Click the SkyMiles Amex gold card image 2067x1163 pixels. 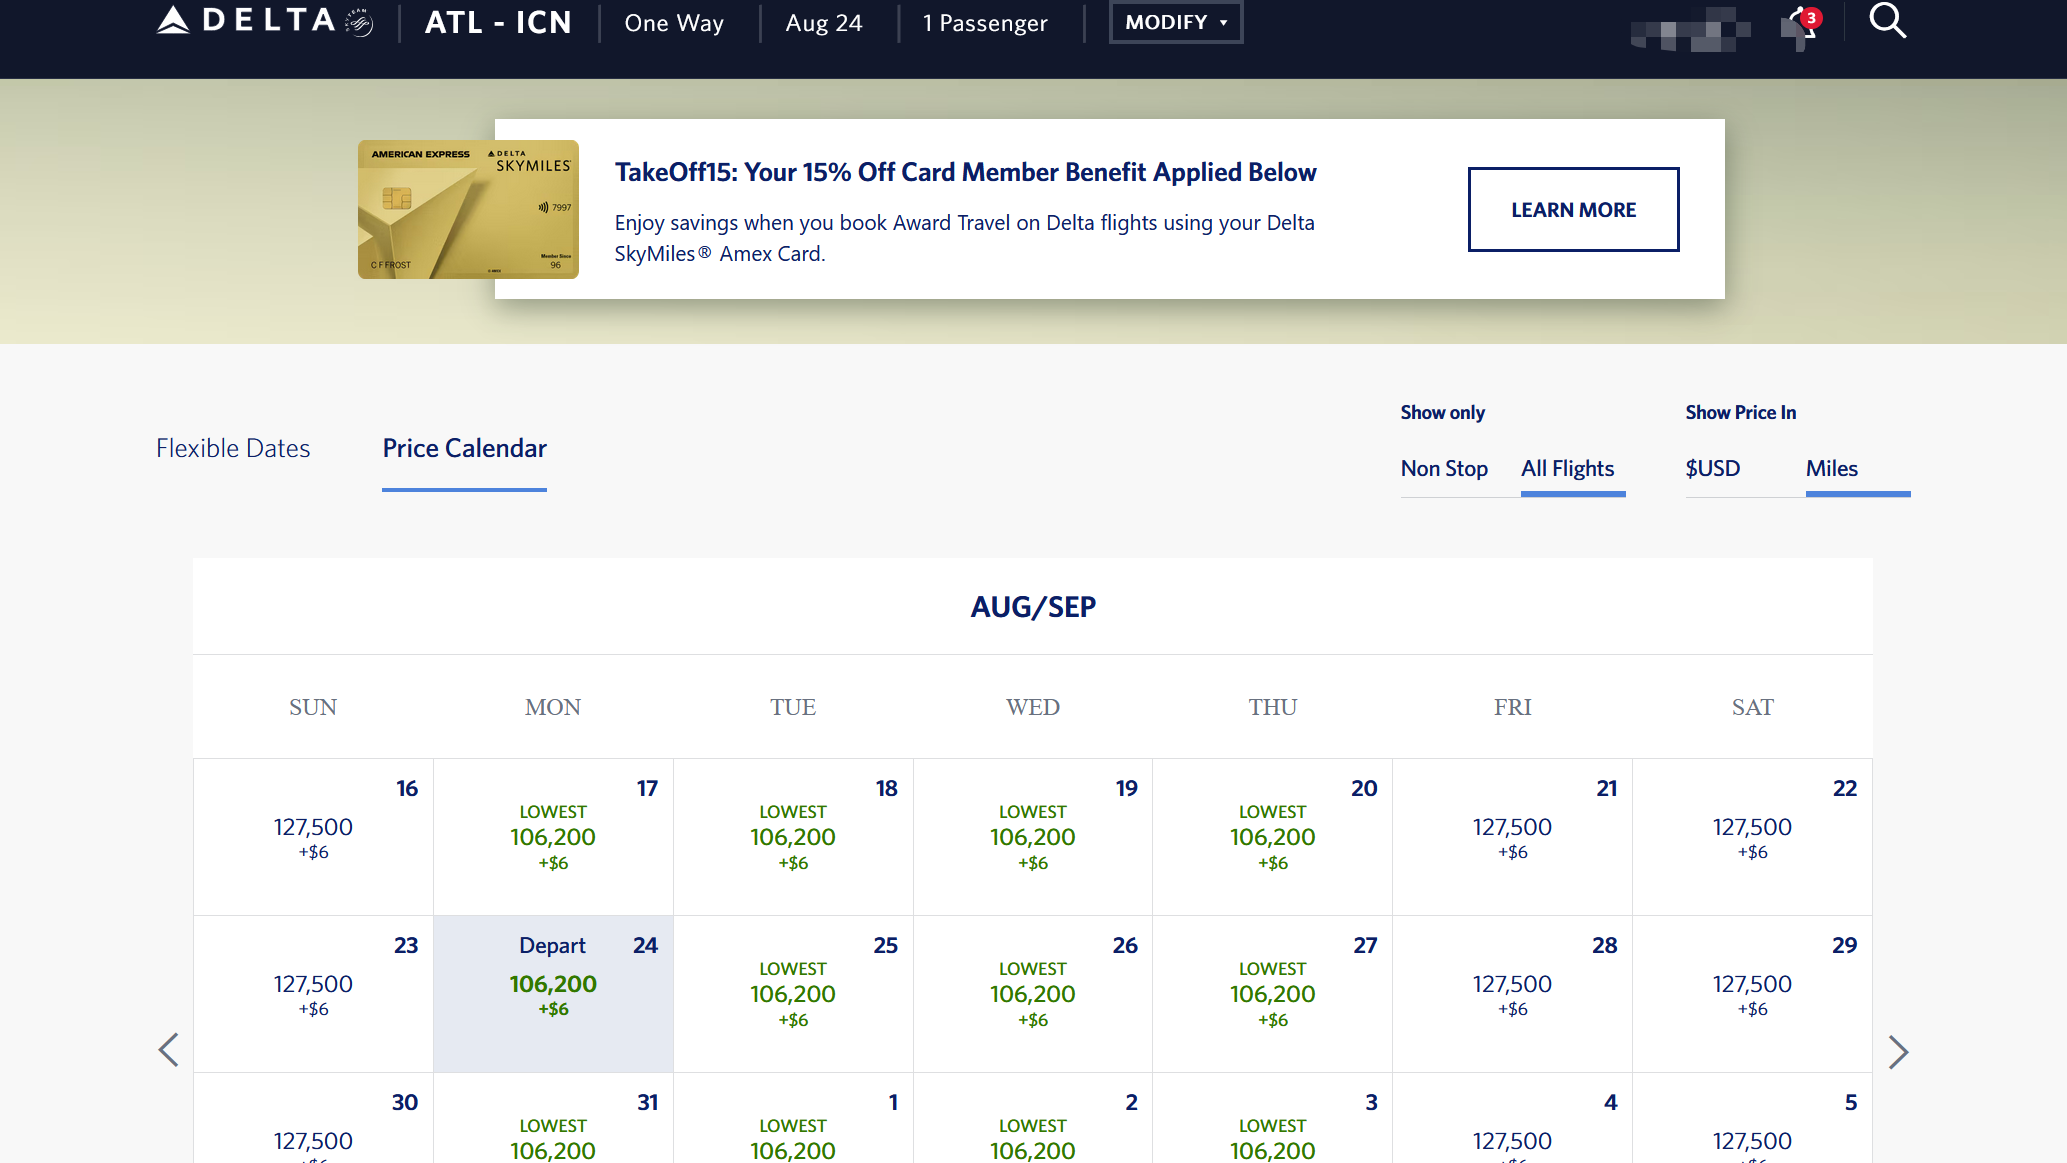tap(468, 209)
